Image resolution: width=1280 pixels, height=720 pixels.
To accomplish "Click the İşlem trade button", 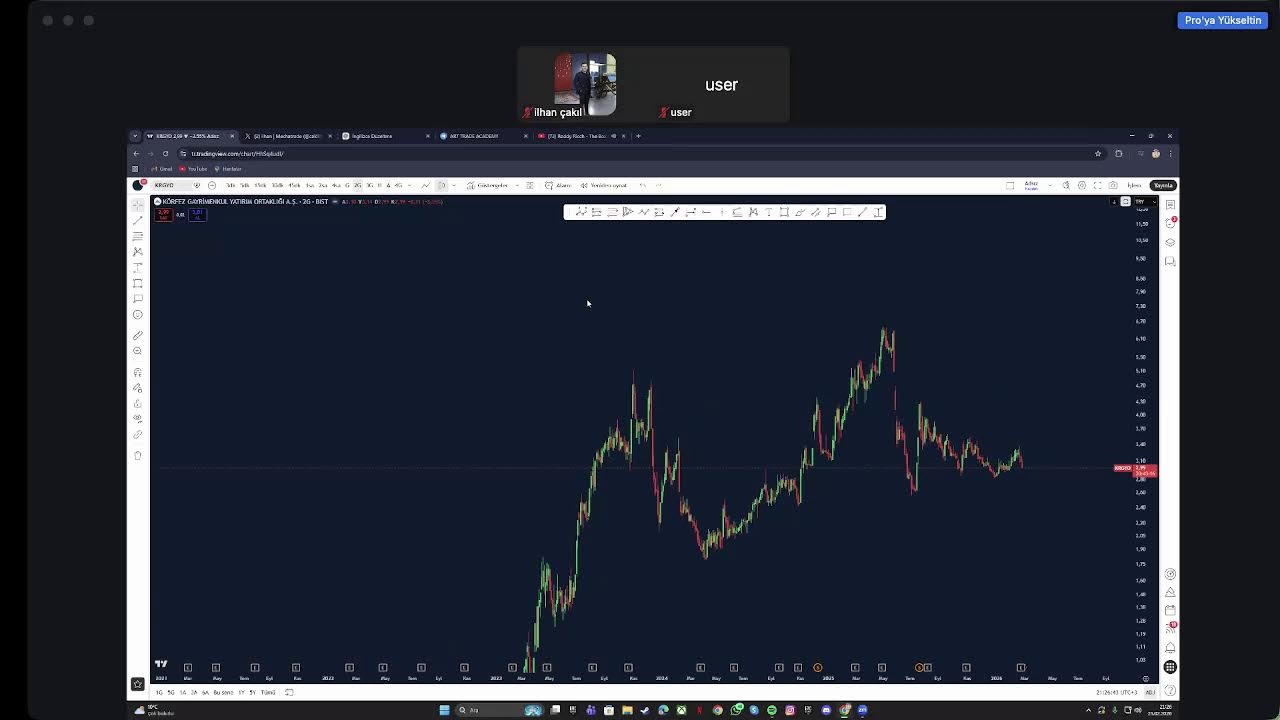I will (x=1134, y=185).
